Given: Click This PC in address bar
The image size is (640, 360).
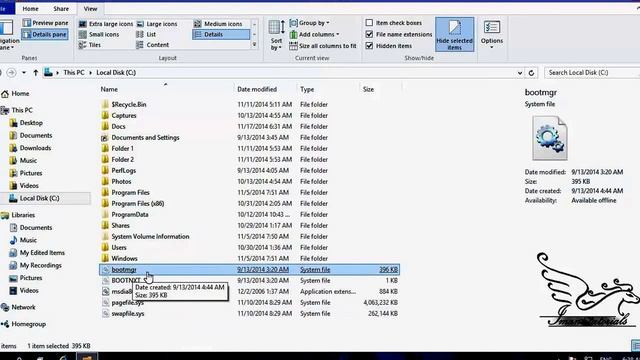Looking at the screenshot, I should (x=74, y=73).
